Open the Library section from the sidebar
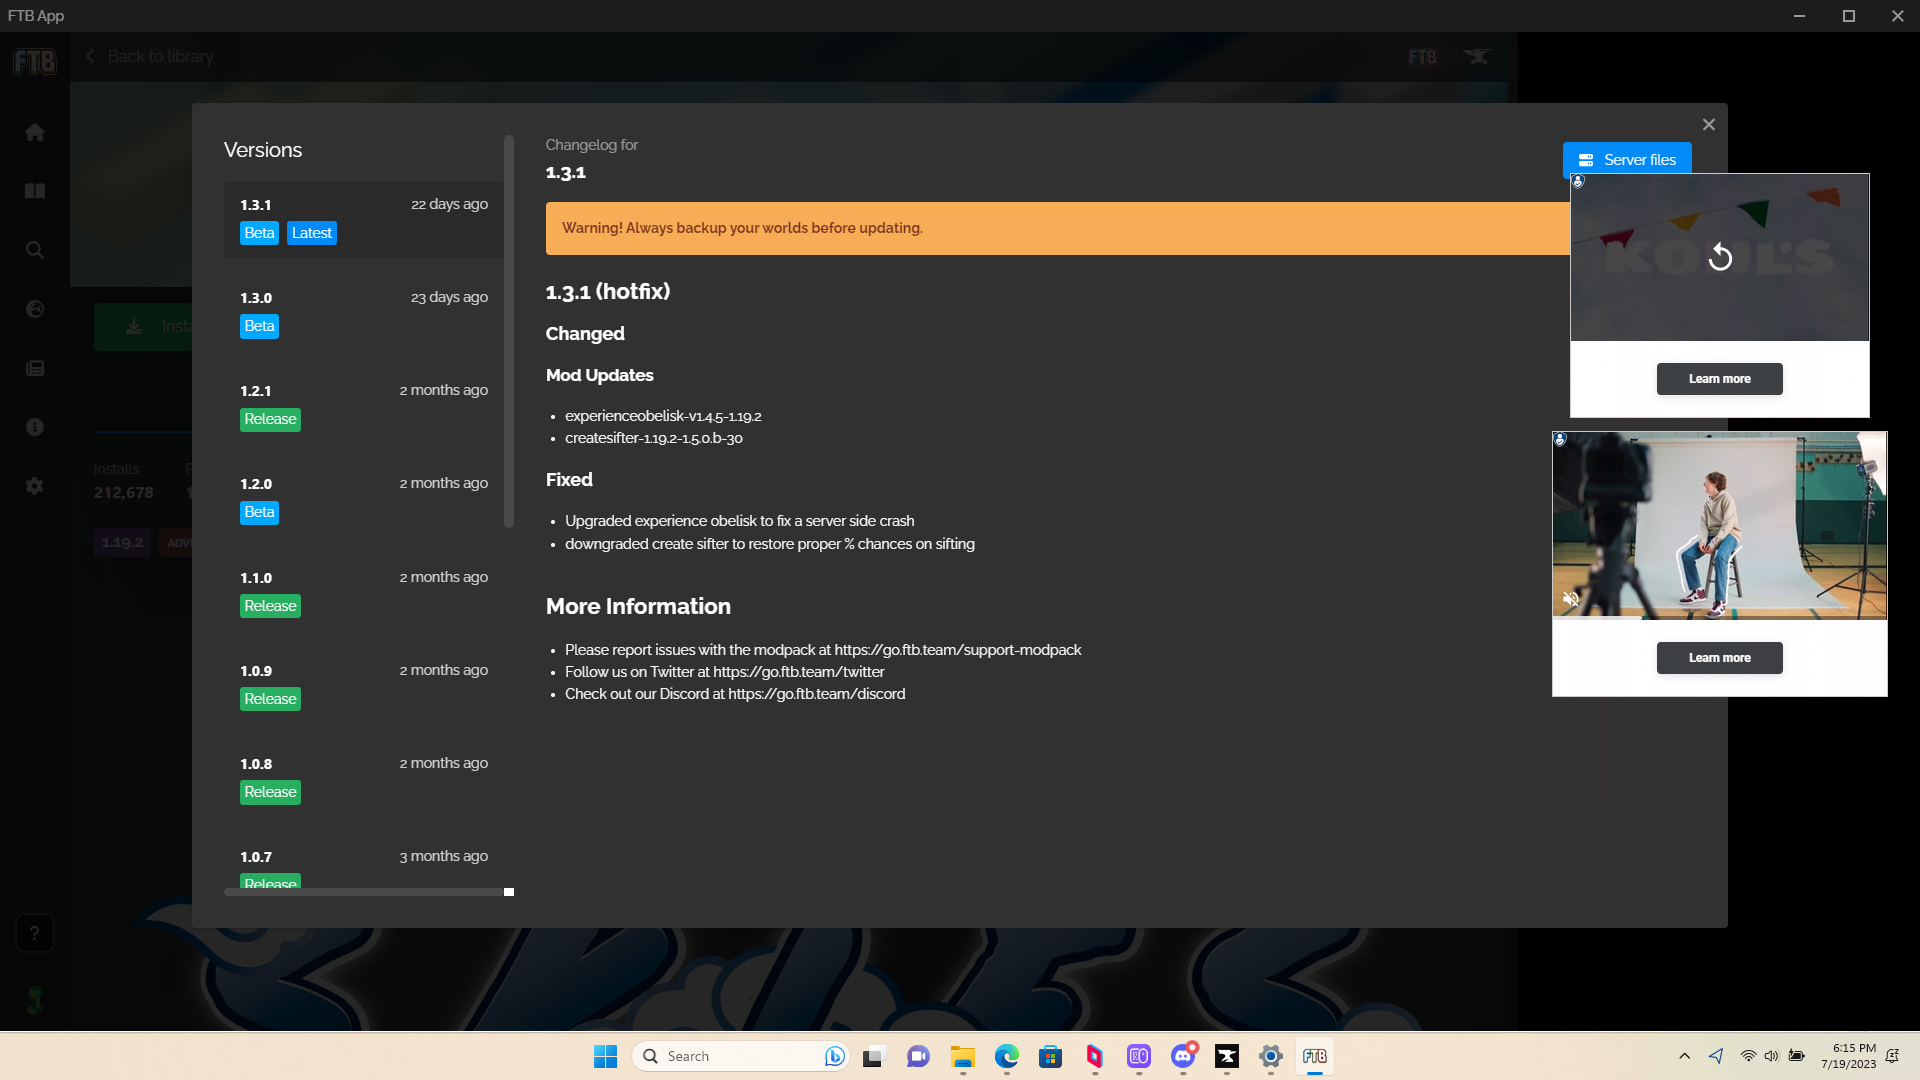1920x1080 pixels. 35,190
